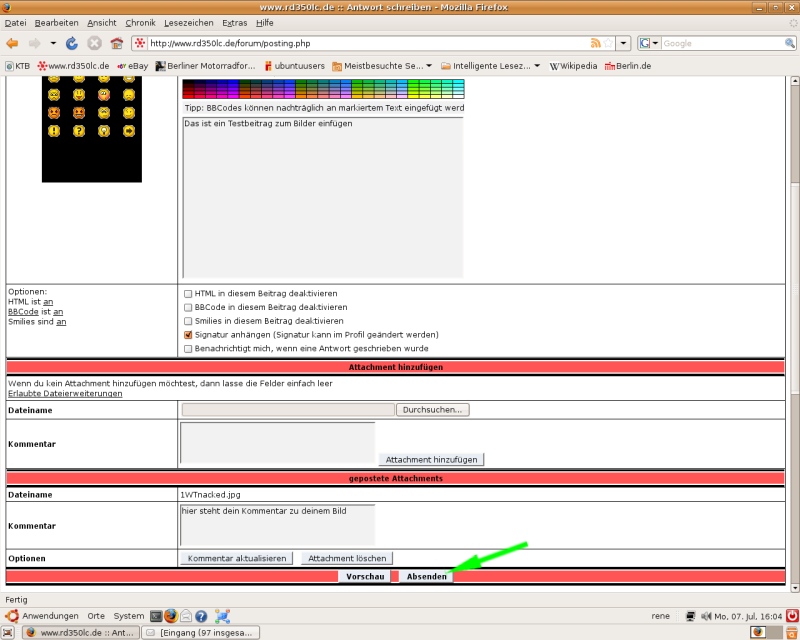Viewport: 800px width, 640px height.
Task: Check 'Benachrichtigt mich' on reply option
Action: (x=188, y=349)
